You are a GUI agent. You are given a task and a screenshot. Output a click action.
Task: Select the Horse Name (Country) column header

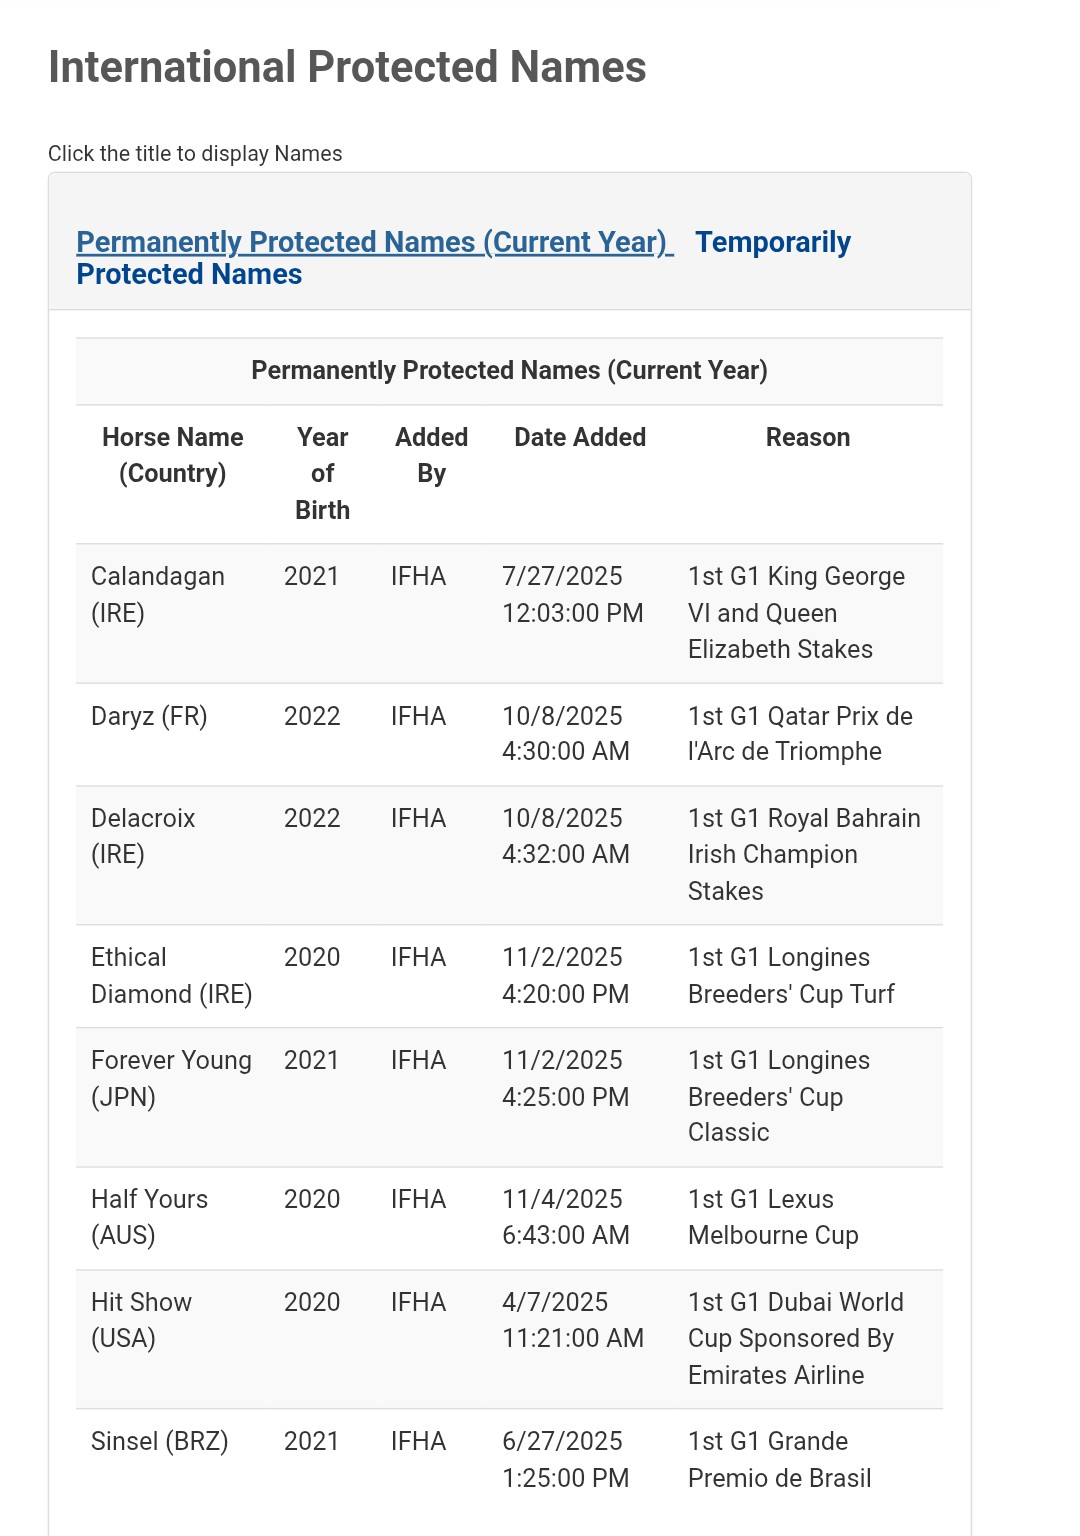173,455
